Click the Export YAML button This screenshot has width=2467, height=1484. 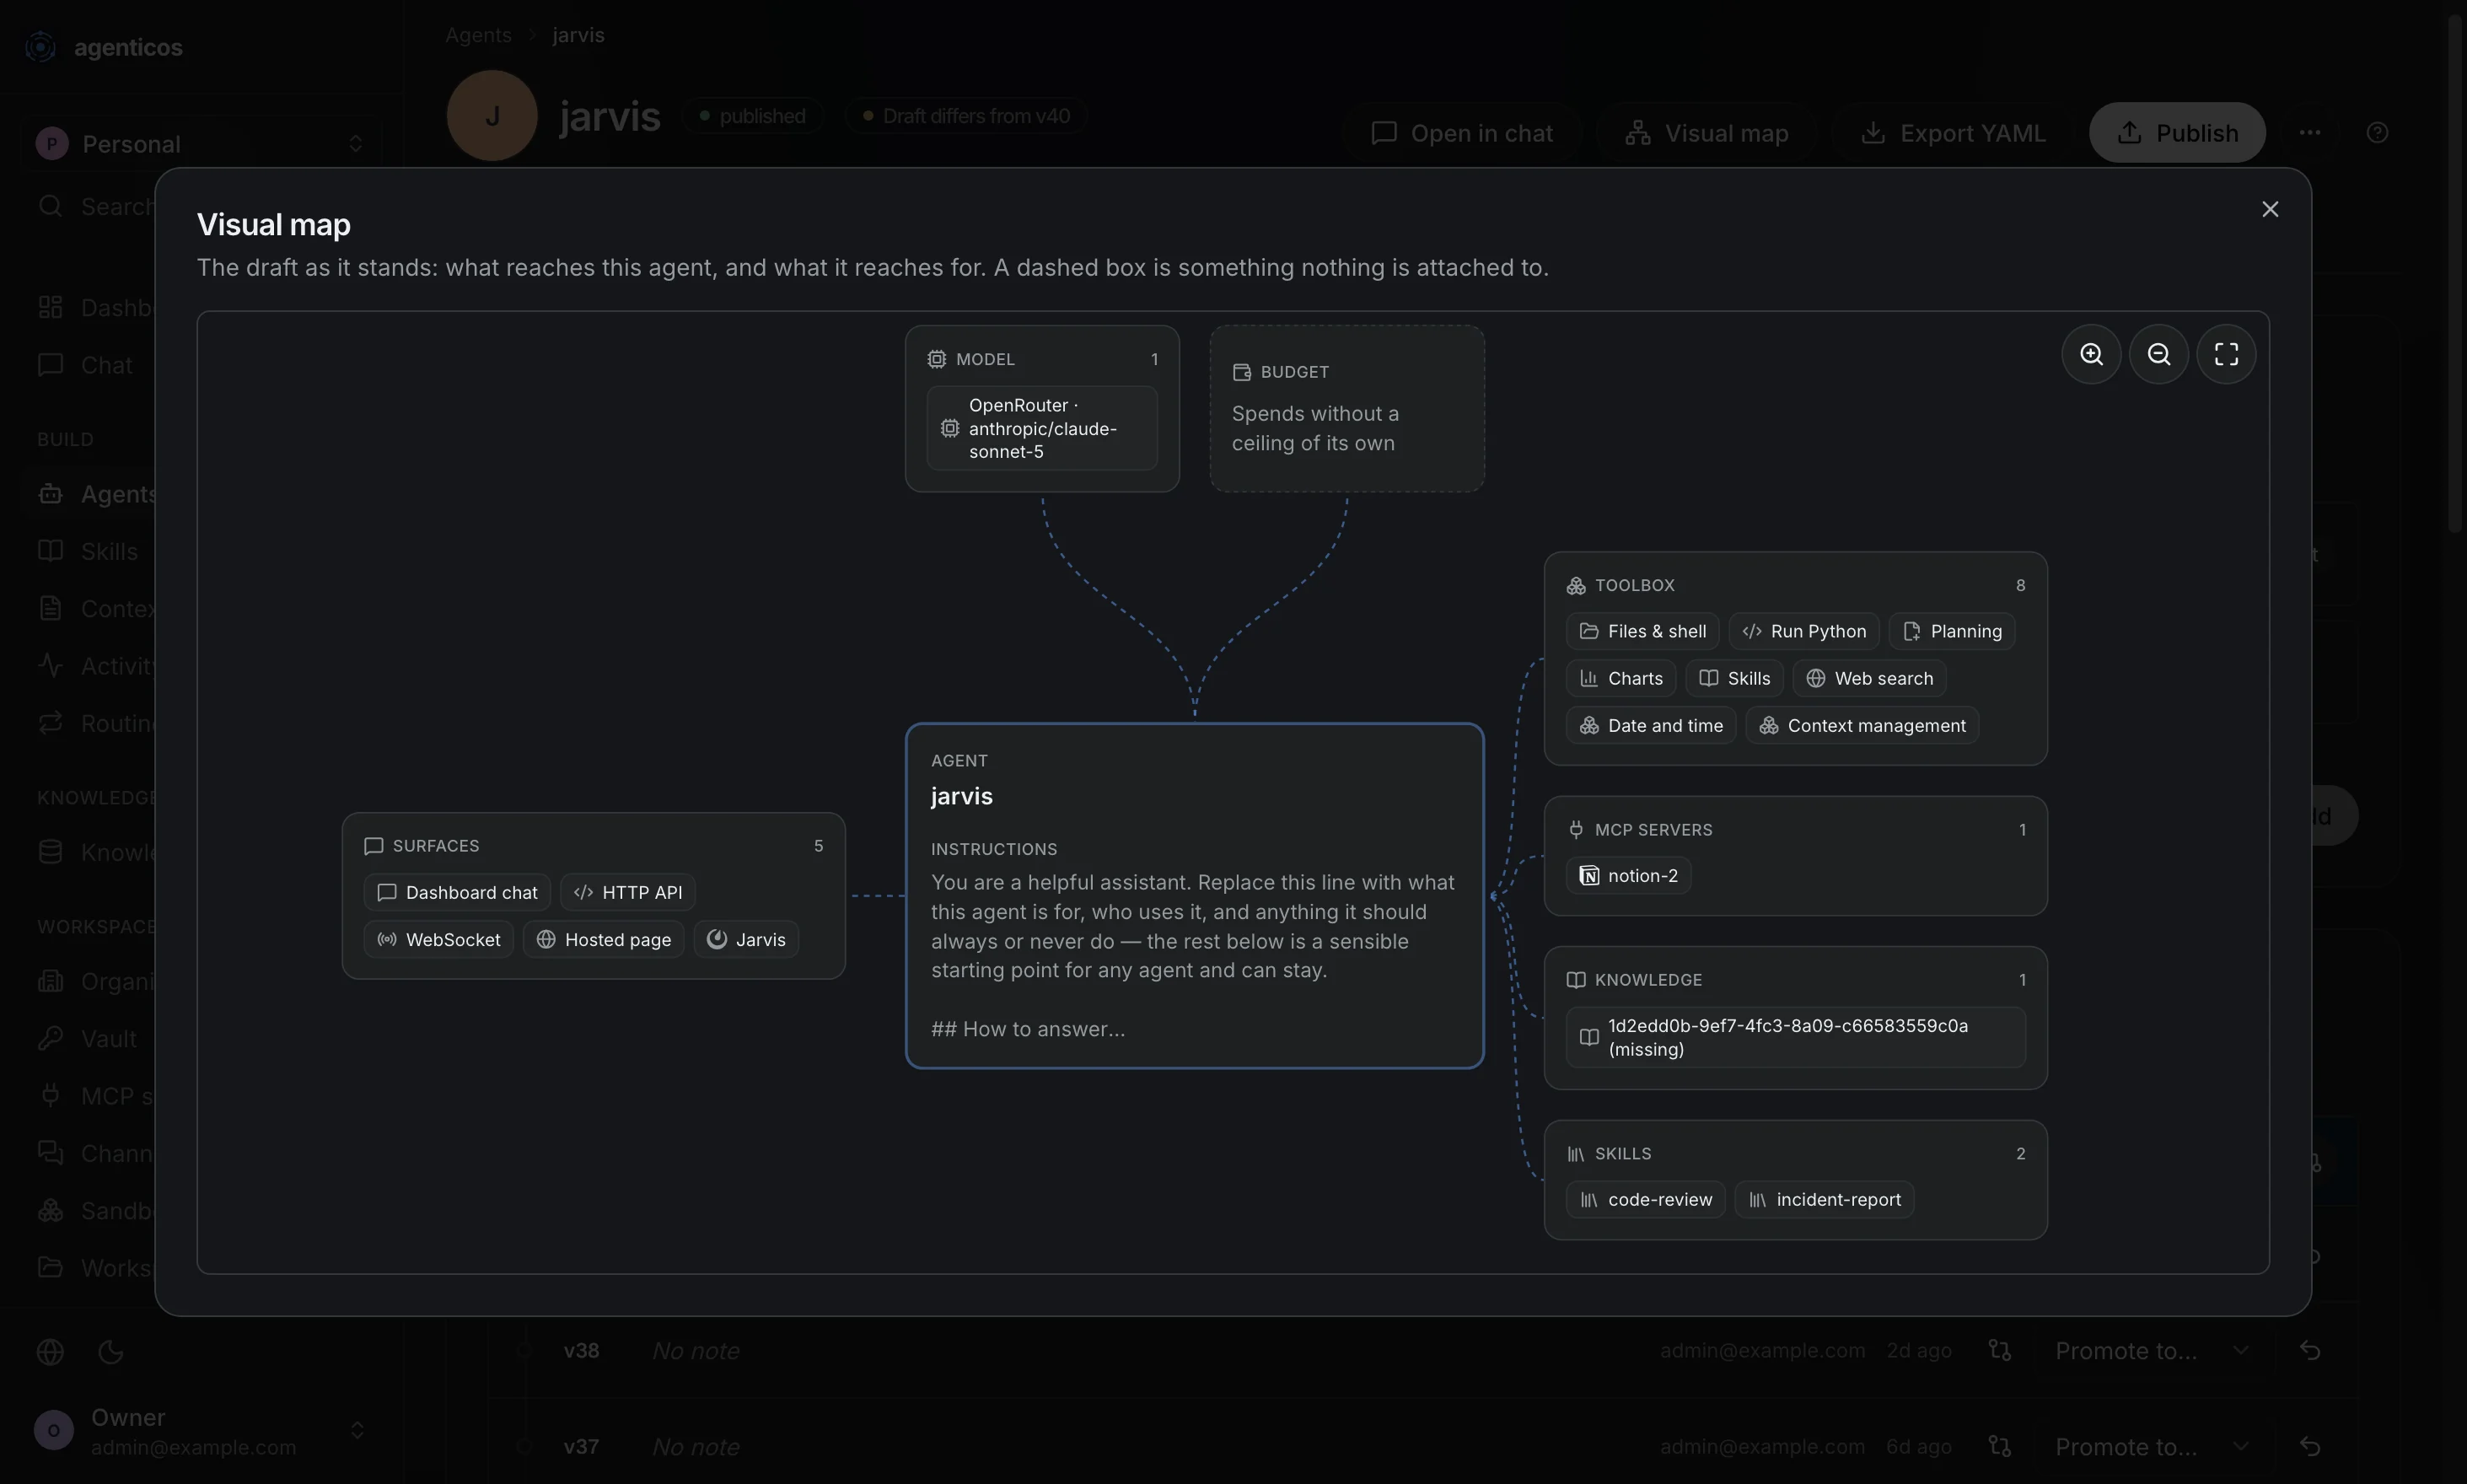pos(1953,132)
